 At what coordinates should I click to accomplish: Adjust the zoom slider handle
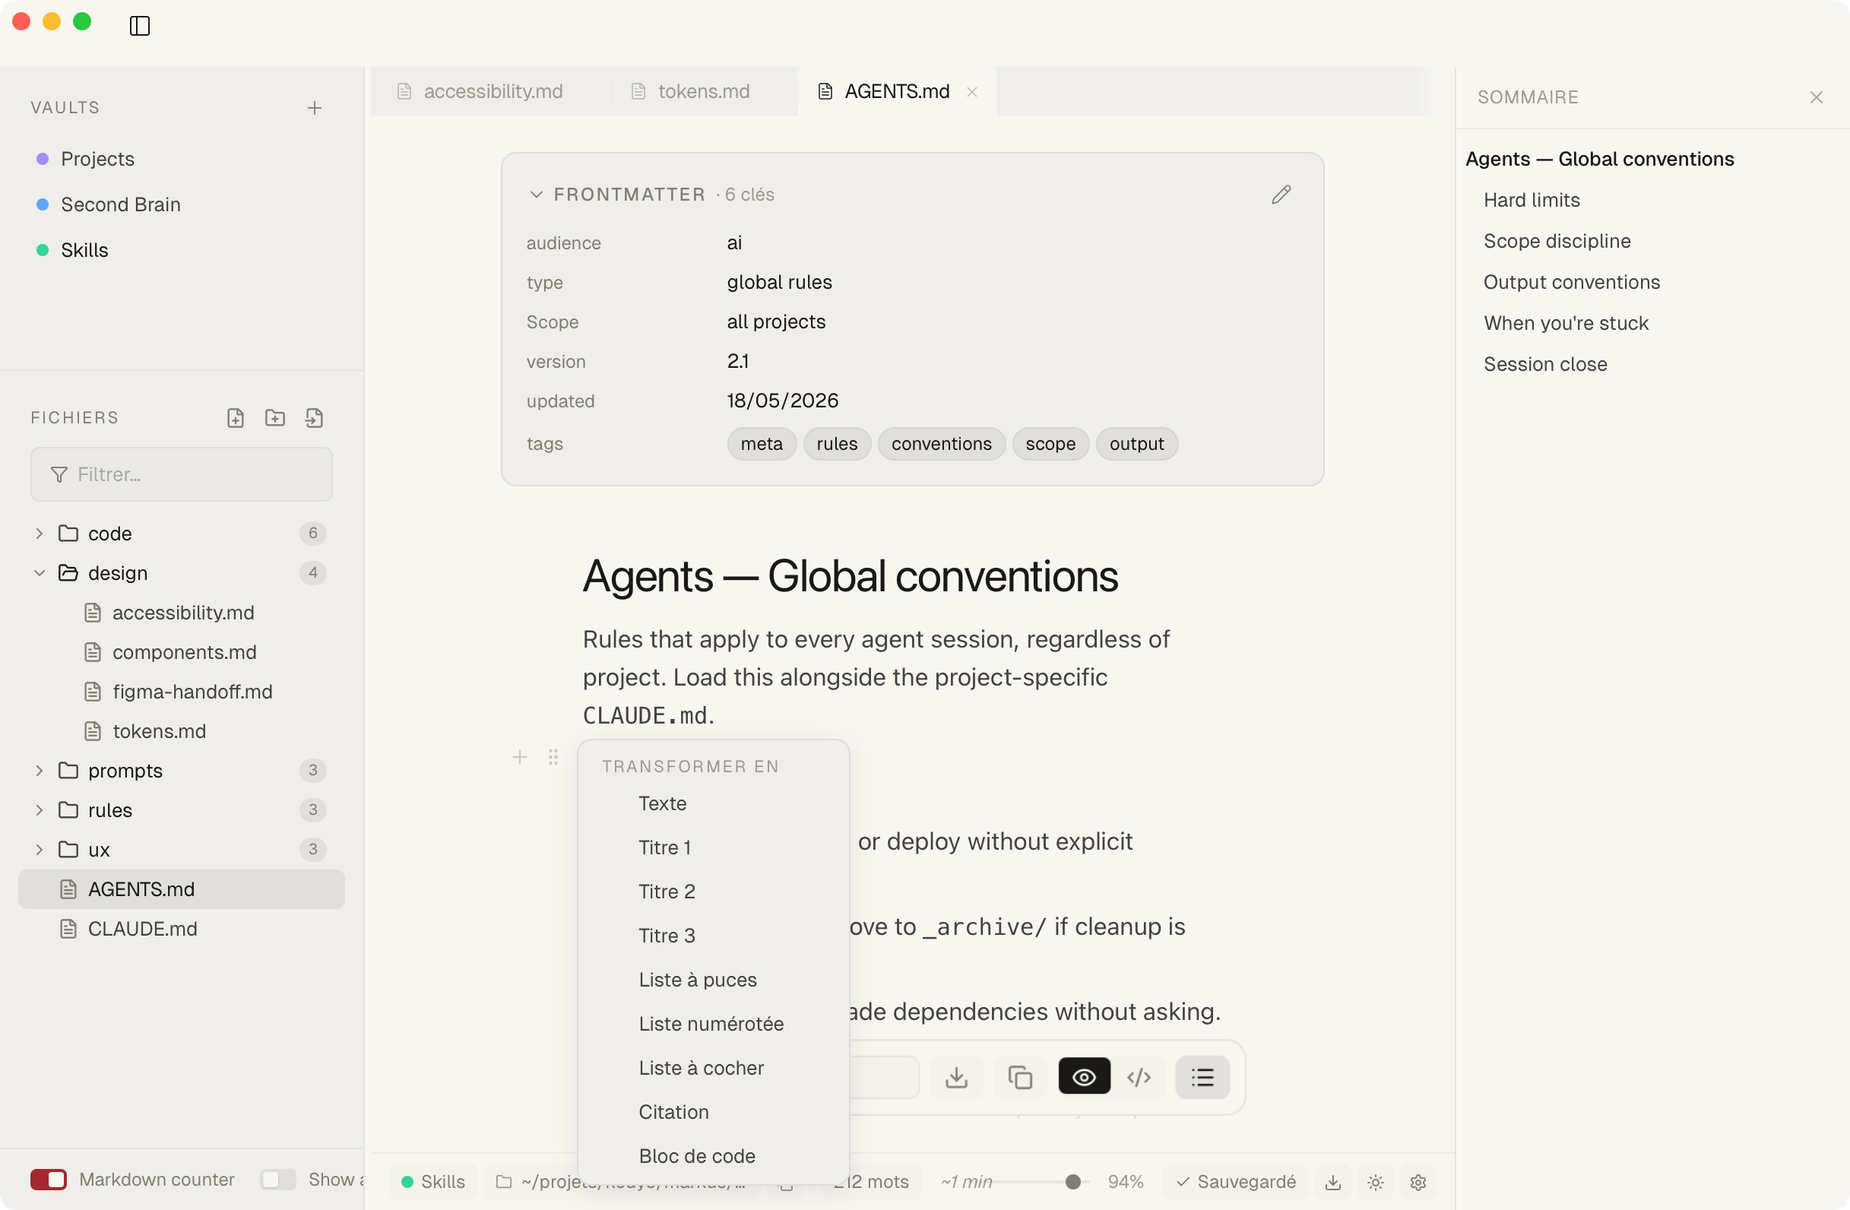(1073, 1182)
